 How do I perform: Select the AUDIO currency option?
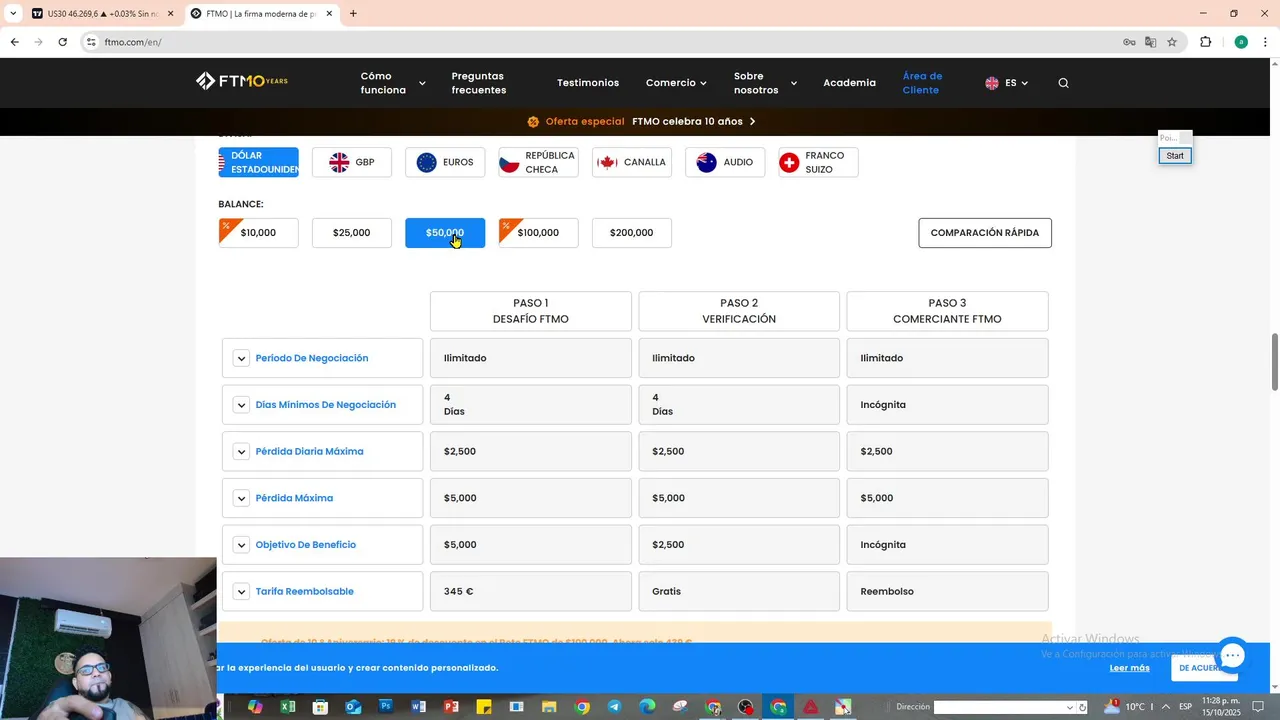pyautogui.click(x=725, y=162)
